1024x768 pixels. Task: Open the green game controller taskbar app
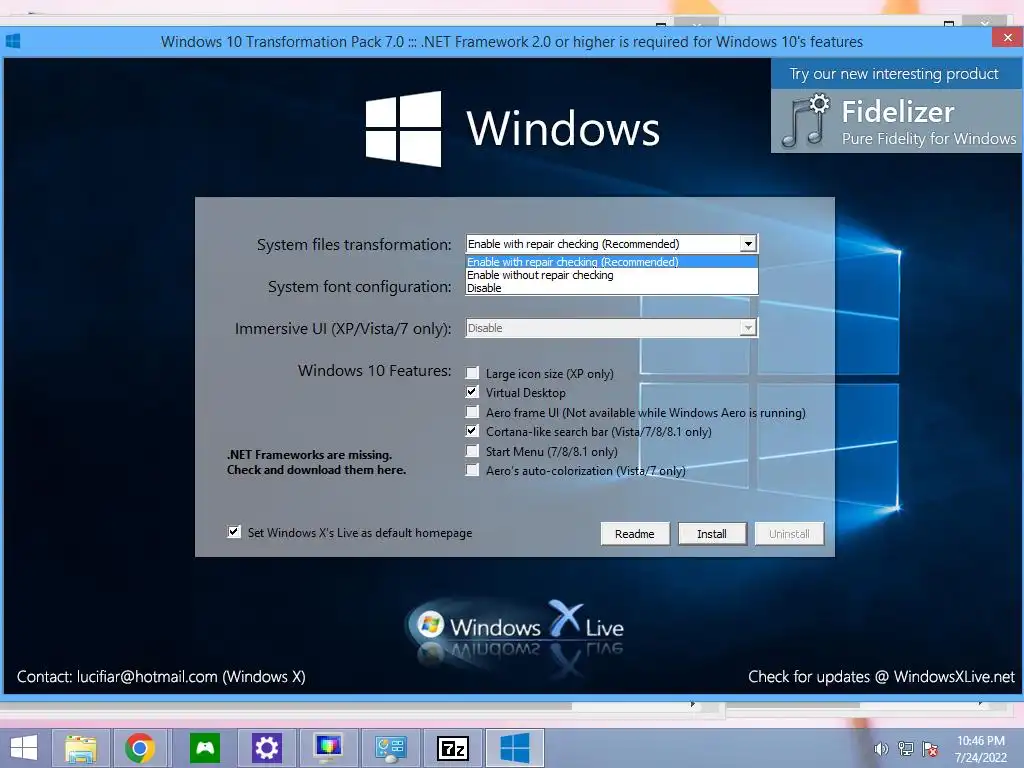(x=205, y=748)
